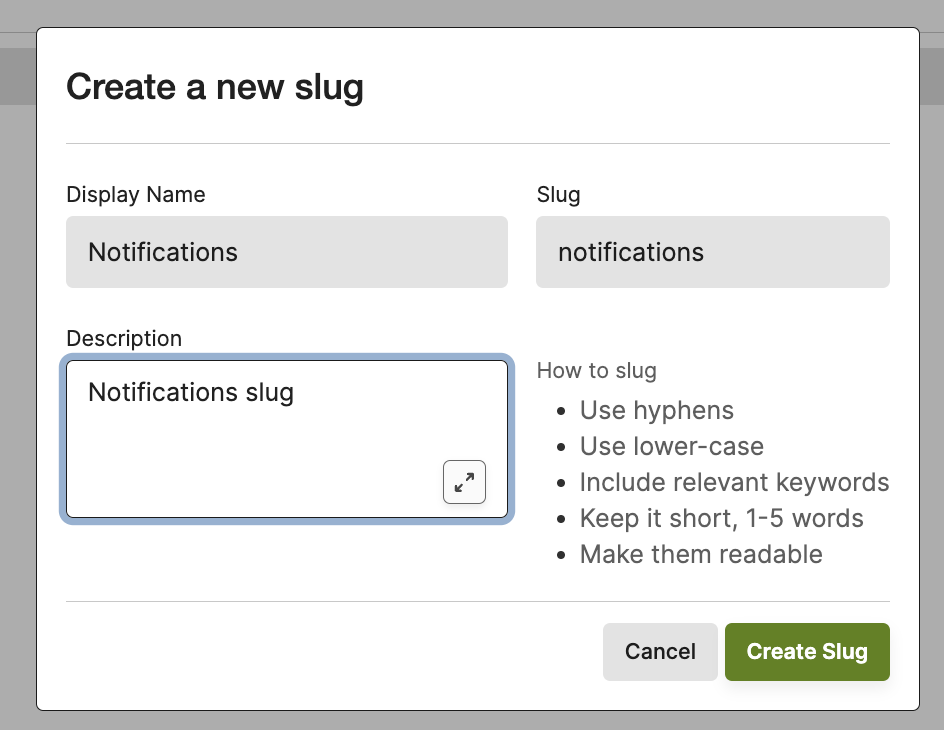
Task: Click the "Use lower-case" tip
Action: 672,447
